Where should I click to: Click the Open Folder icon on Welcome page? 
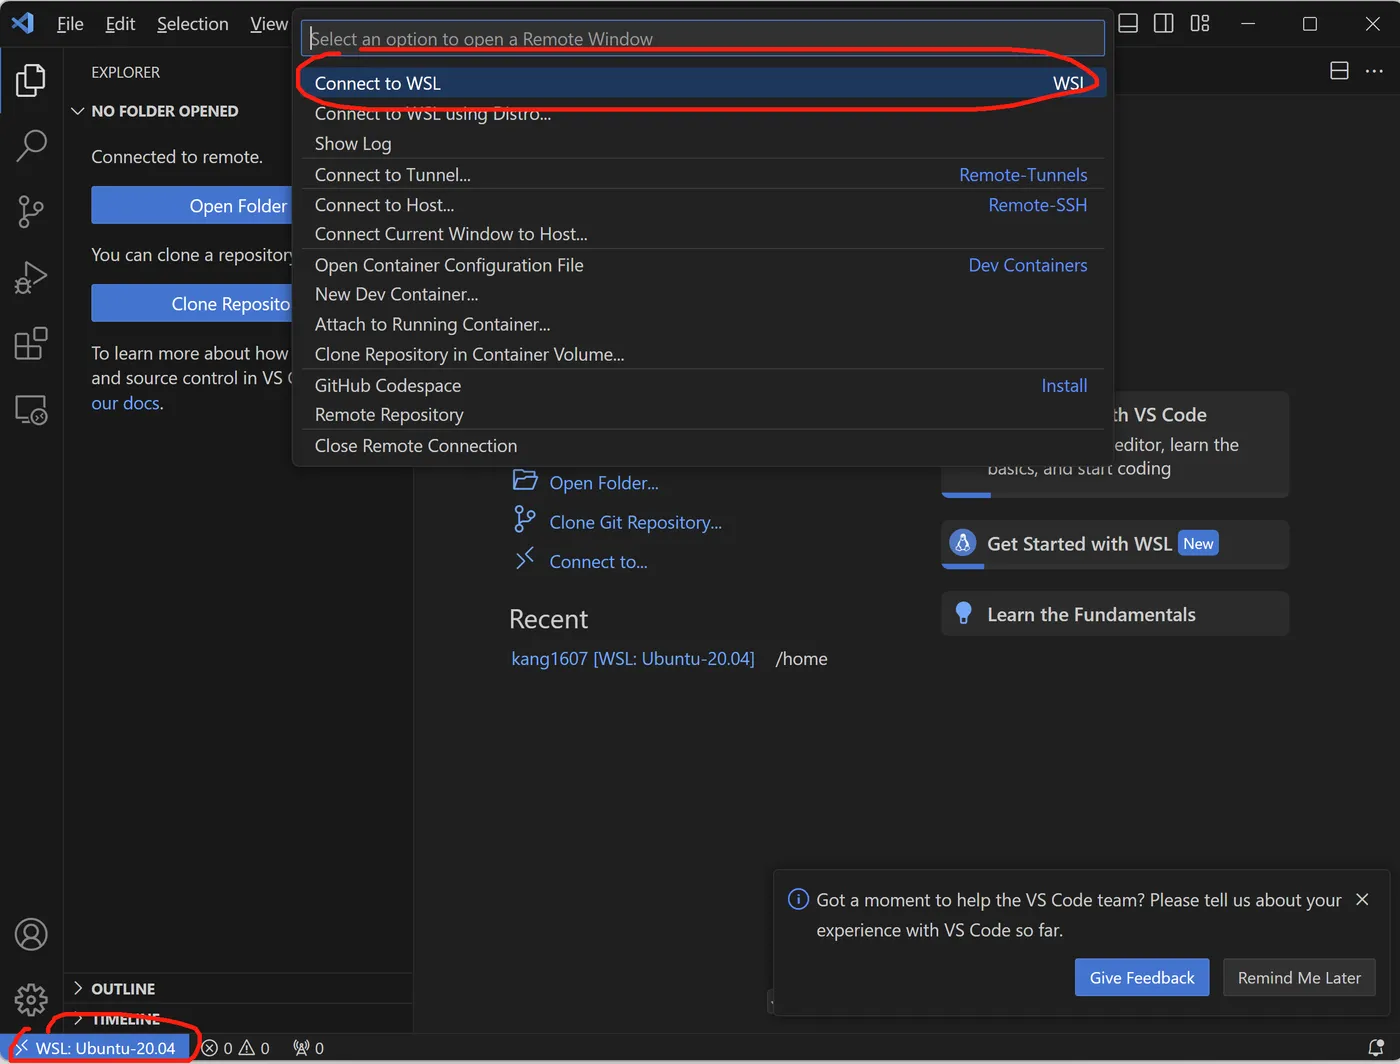(525, 481)
